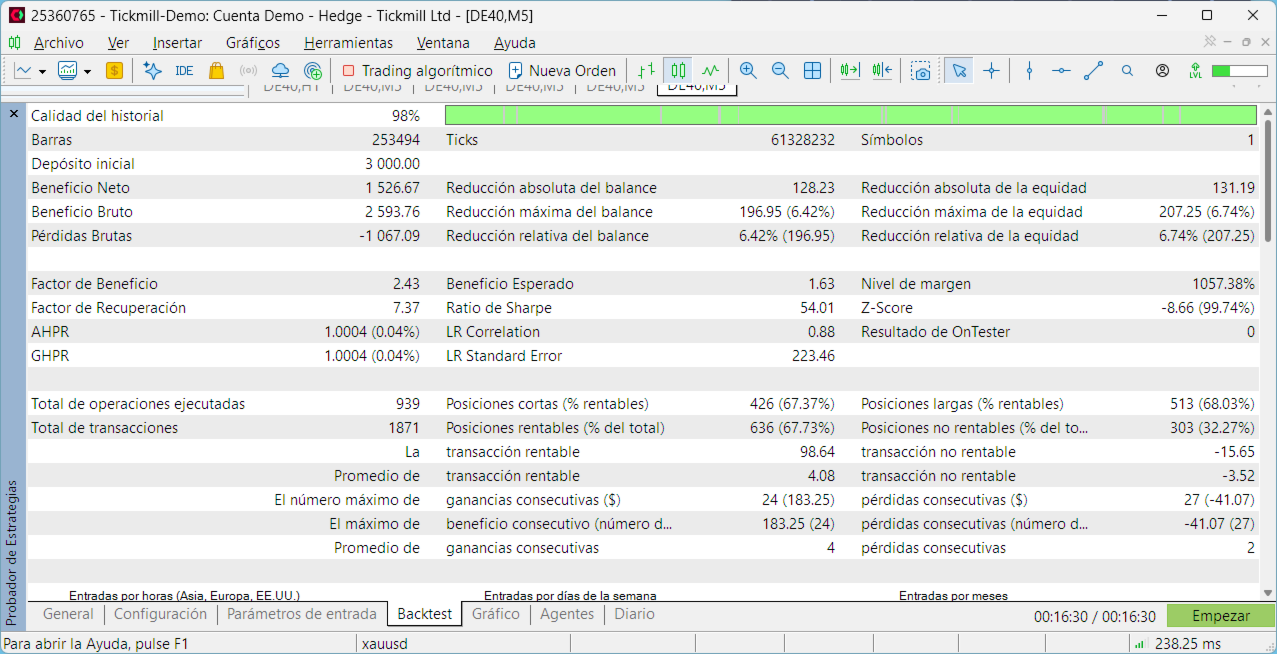Select the crosshair tool icon

pos(991,71)
